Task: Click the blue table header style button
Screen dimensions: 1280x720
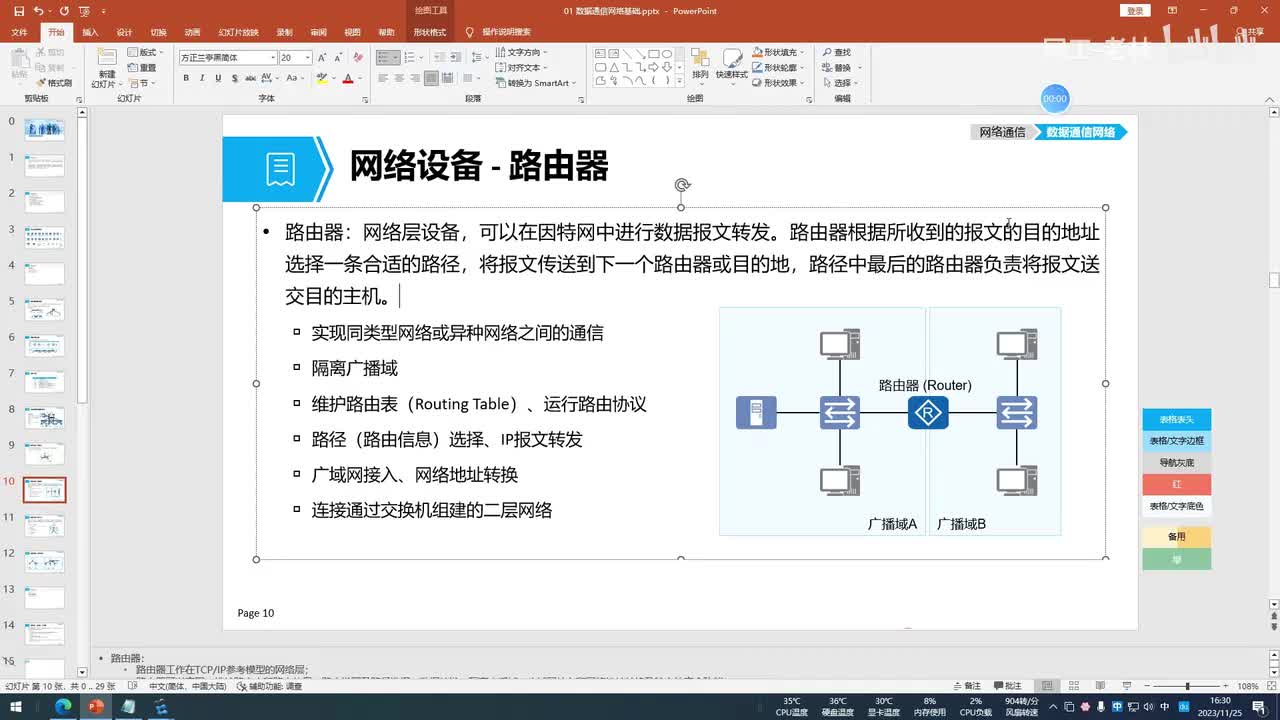Action: tap(1176, 420)
